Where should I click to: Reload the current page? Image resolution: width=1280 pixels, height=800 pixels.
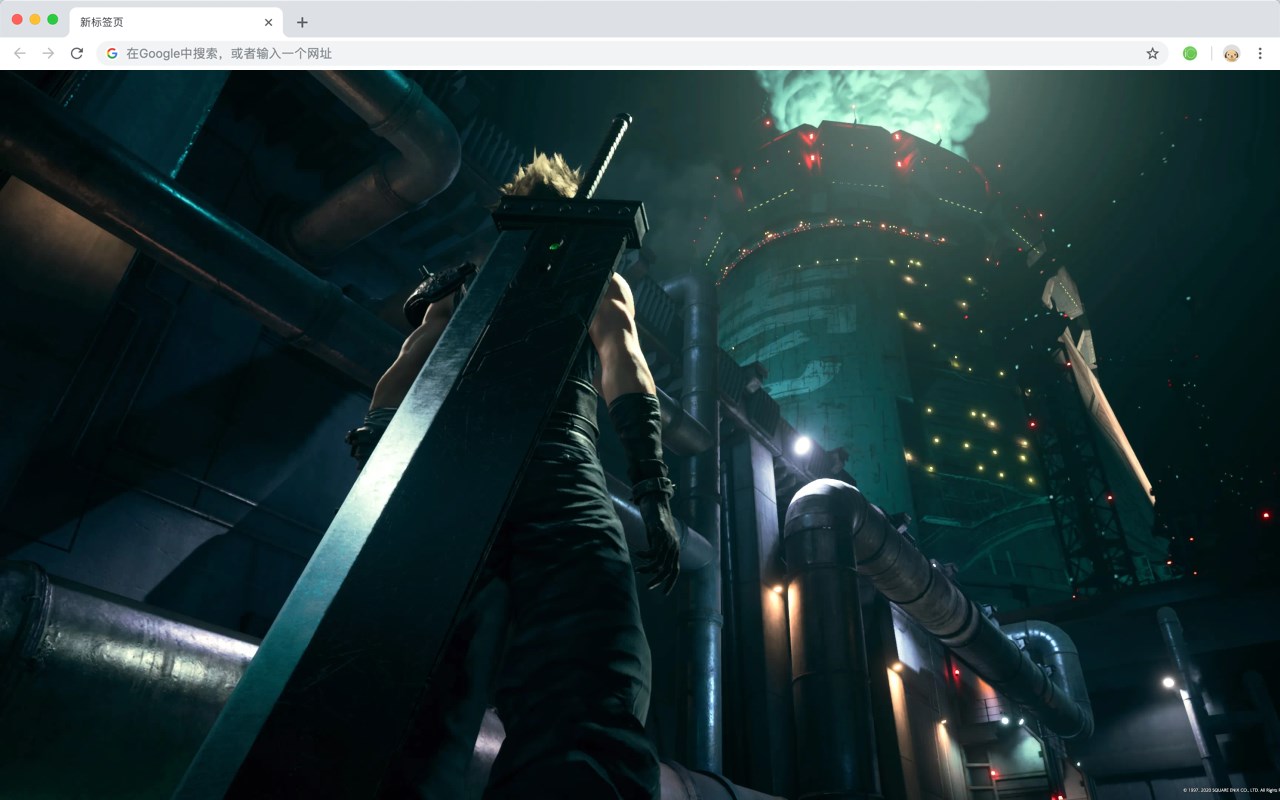(x=76, y=53)
